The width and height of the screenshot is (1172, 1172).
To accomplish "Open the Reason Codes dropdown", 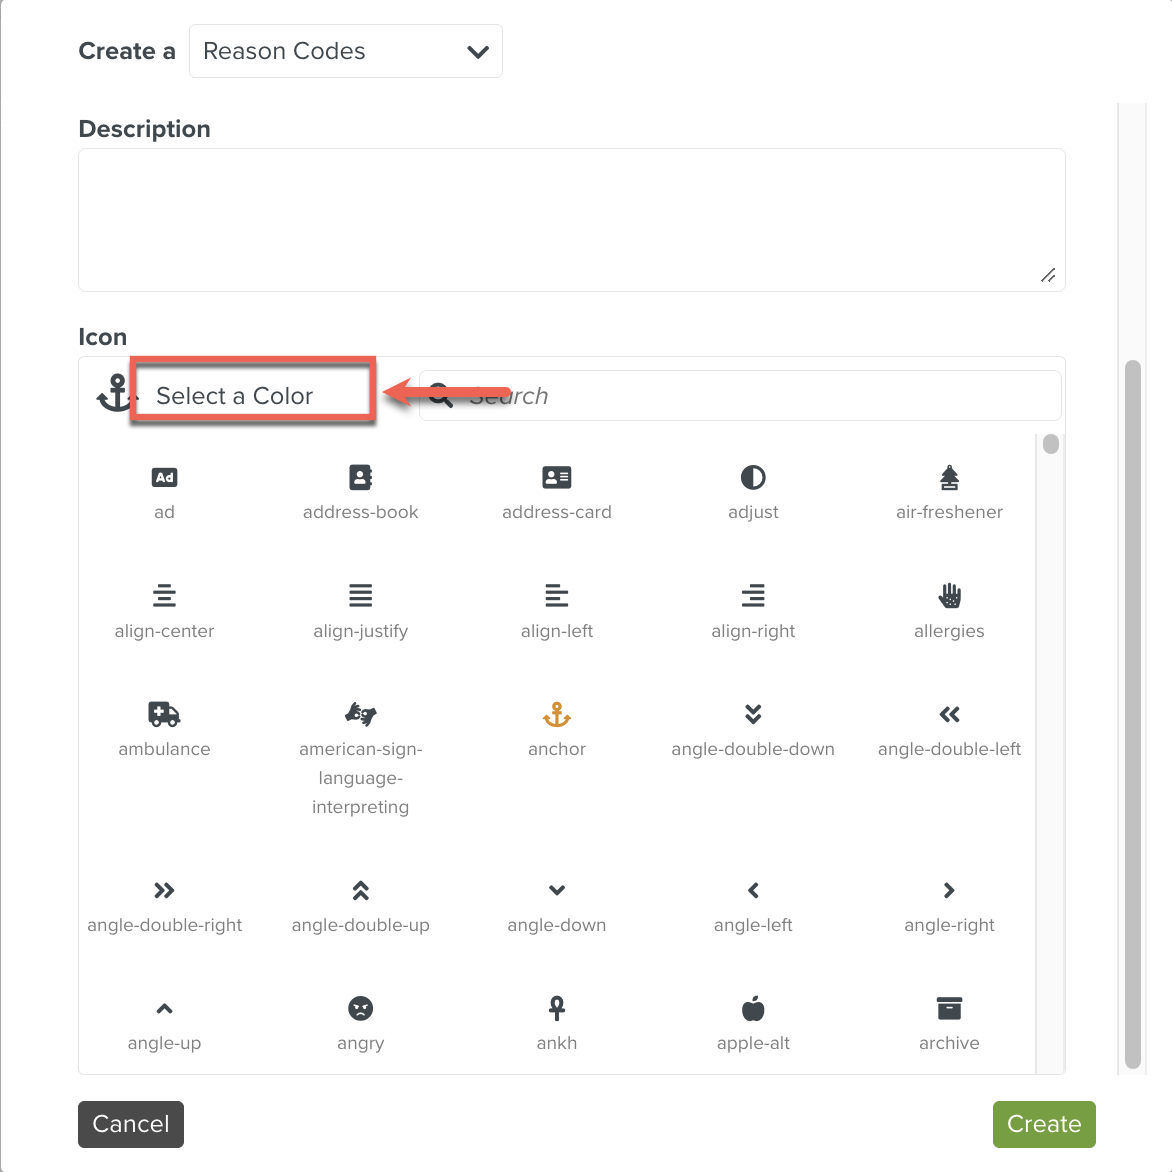I will coord(346,51).
